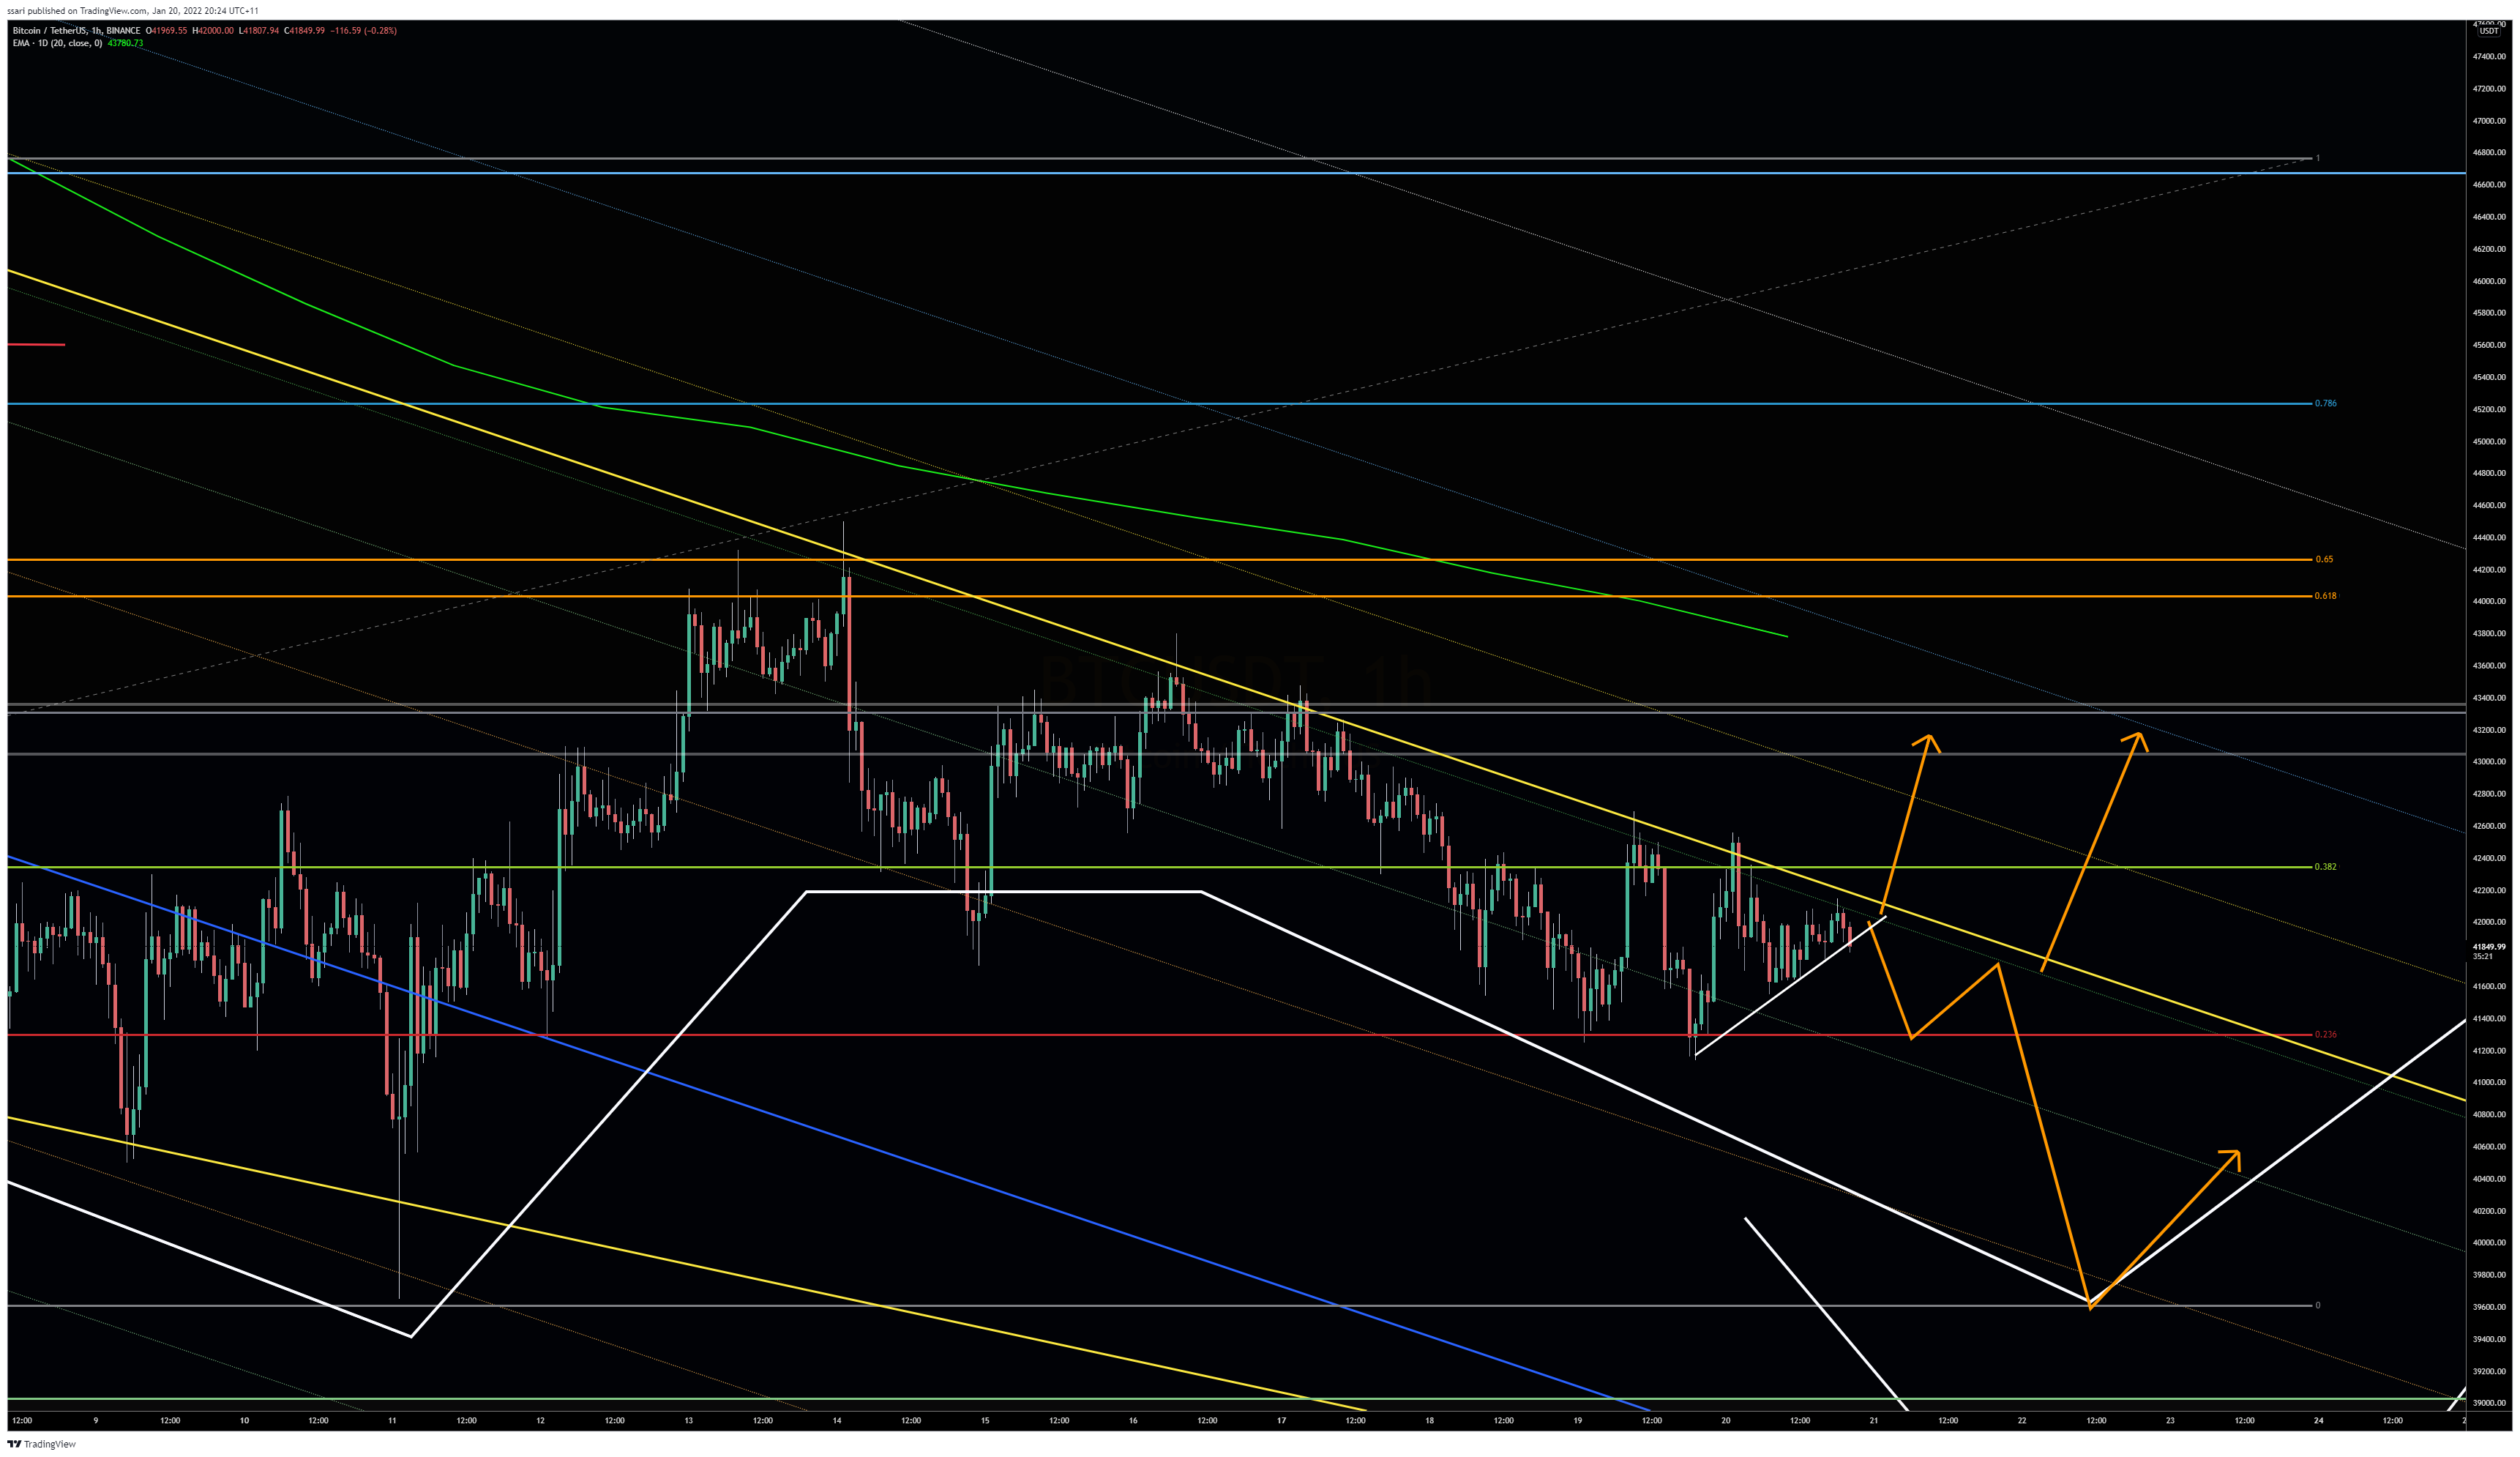Click date 16 on the time axis
This screenshot has width=2520, height=1457.
tap(1133, 1420)
